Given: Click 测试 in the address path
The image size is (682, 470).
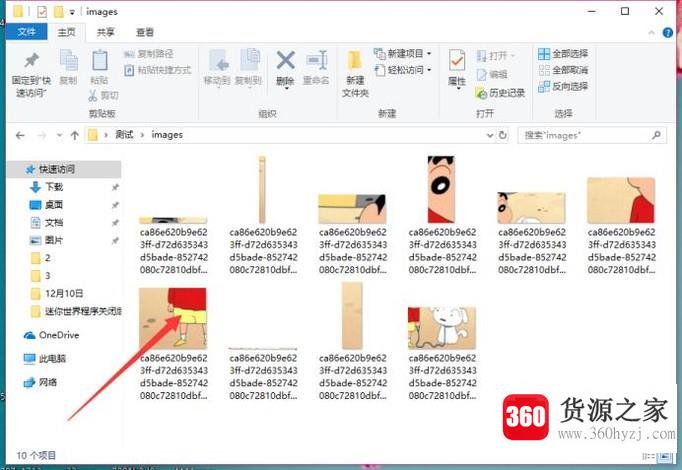Looking at the screenshot, I should pos(124,135).
